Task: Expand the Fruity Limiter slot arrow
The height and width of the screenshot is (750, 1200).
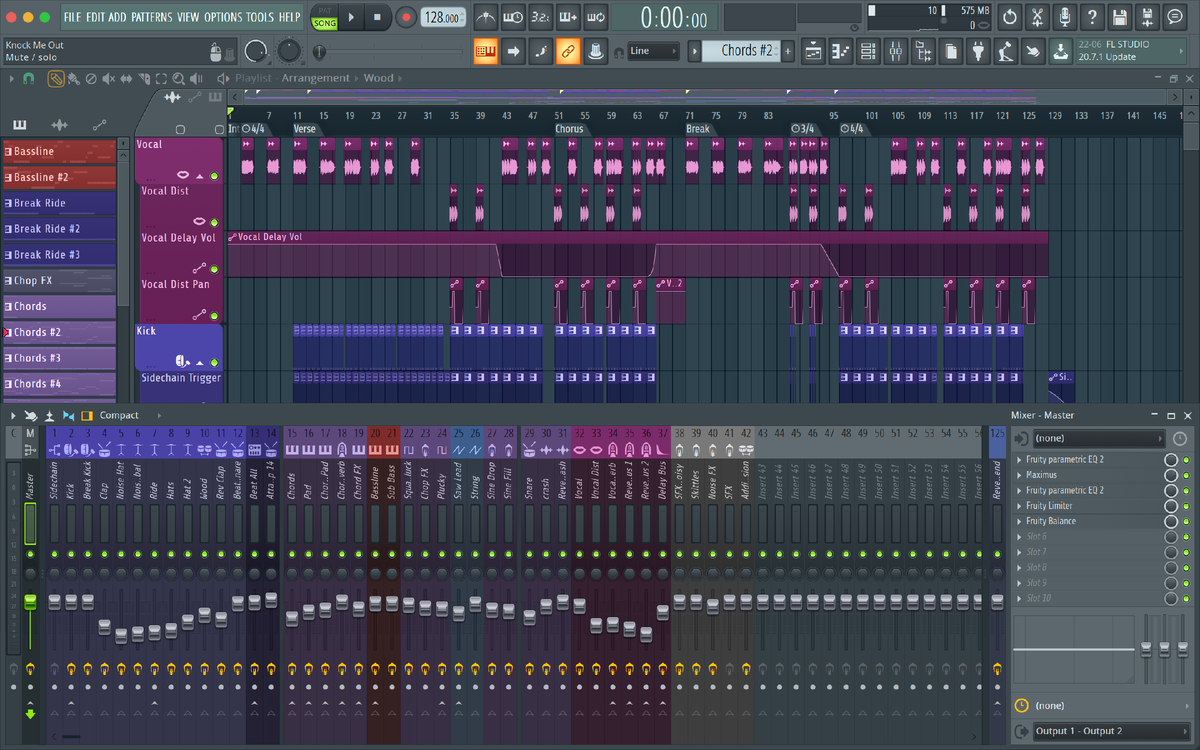Action: 1019,506
